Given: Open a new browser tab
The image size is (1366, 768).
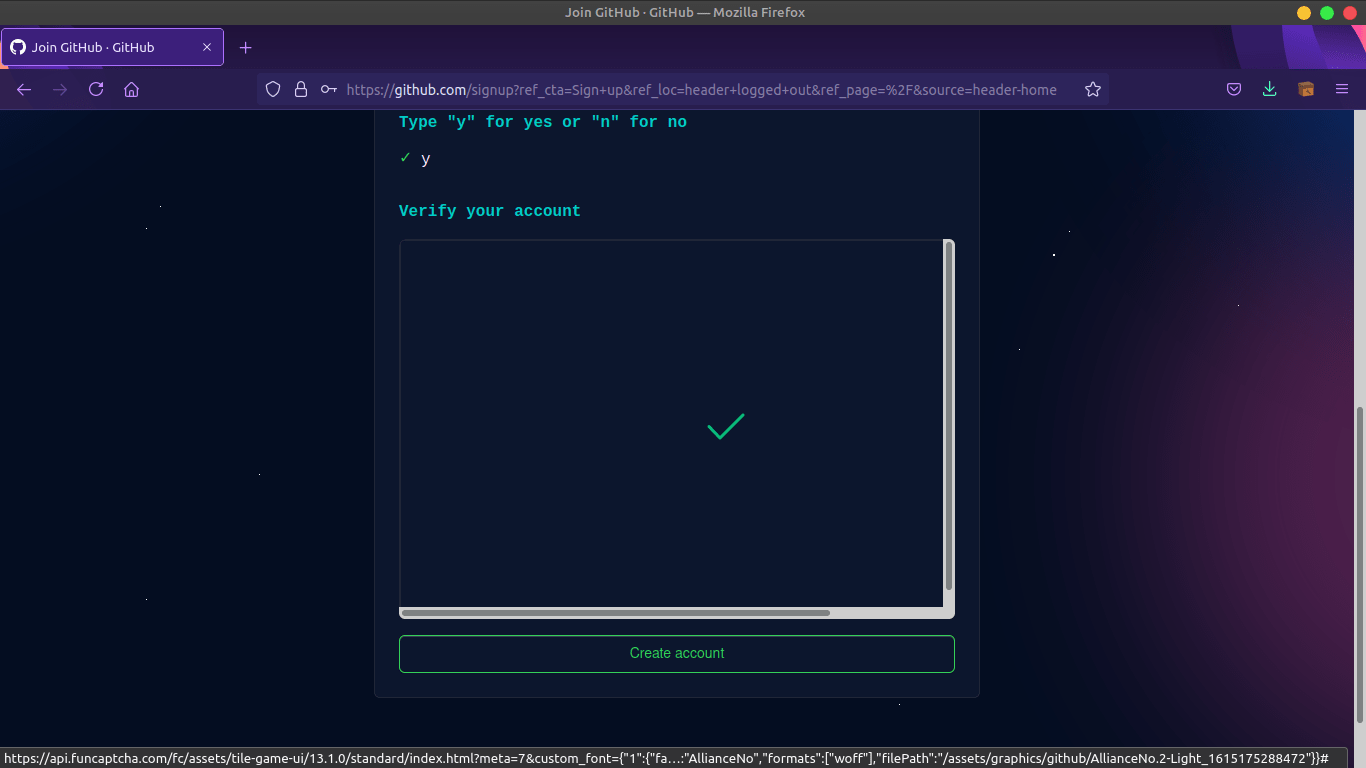Looking at the screenshot, I should pyautogui.click(x=245, y=46).
